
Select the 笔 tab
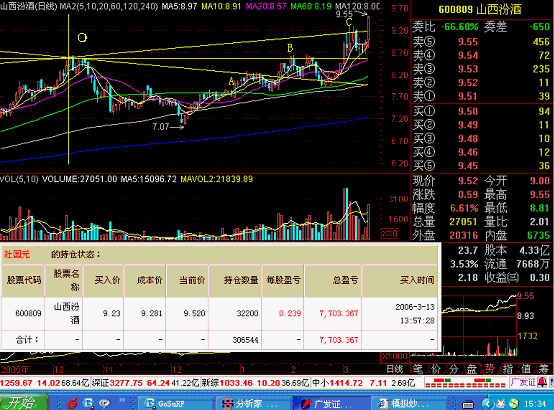pos(418,369)
